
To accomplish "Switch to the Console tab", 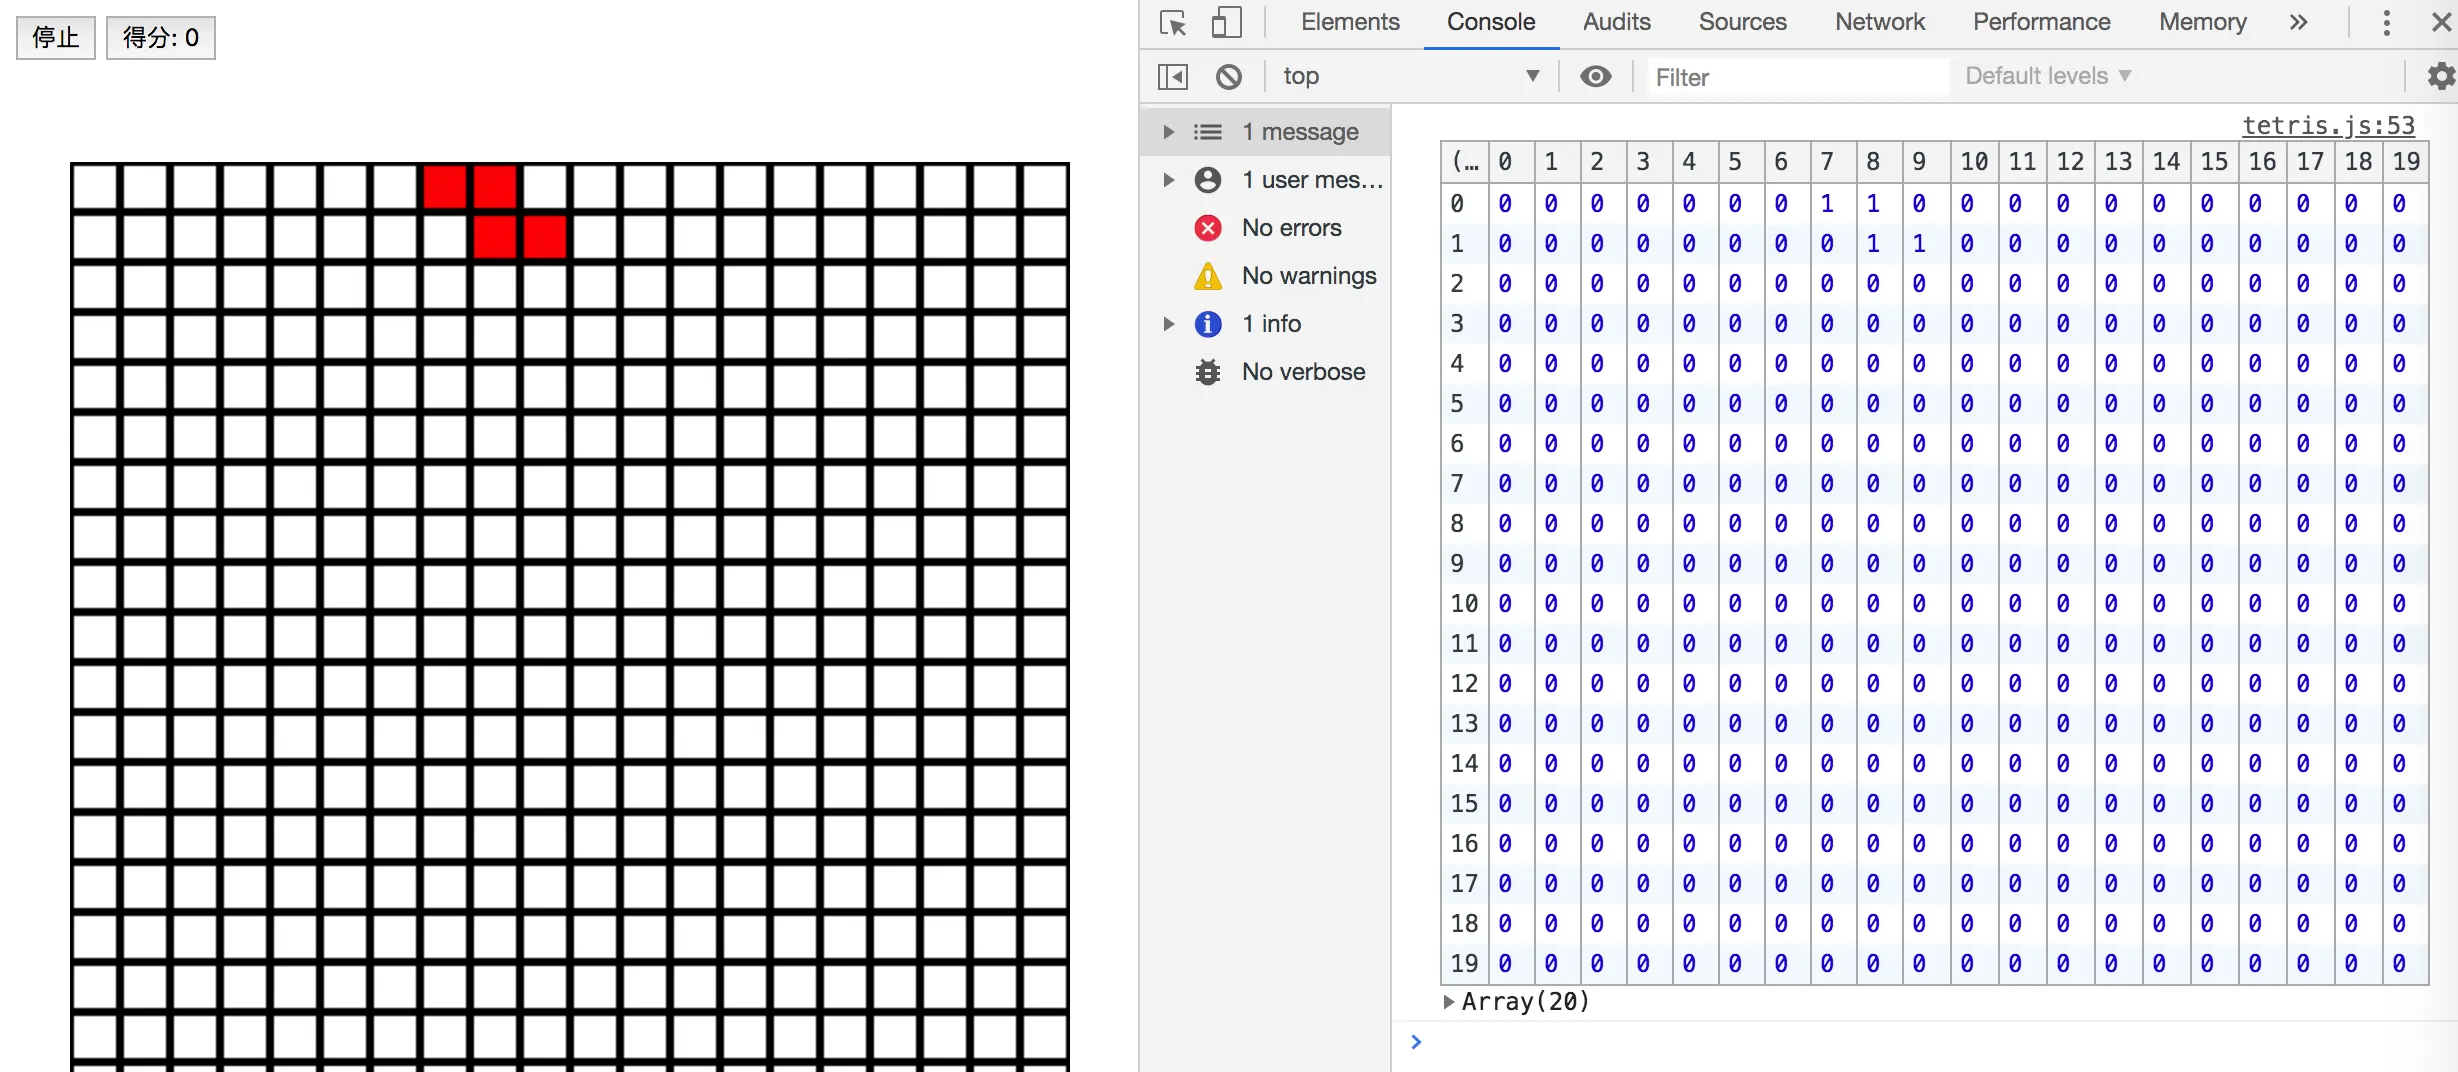I will [x=1491, y=22].
